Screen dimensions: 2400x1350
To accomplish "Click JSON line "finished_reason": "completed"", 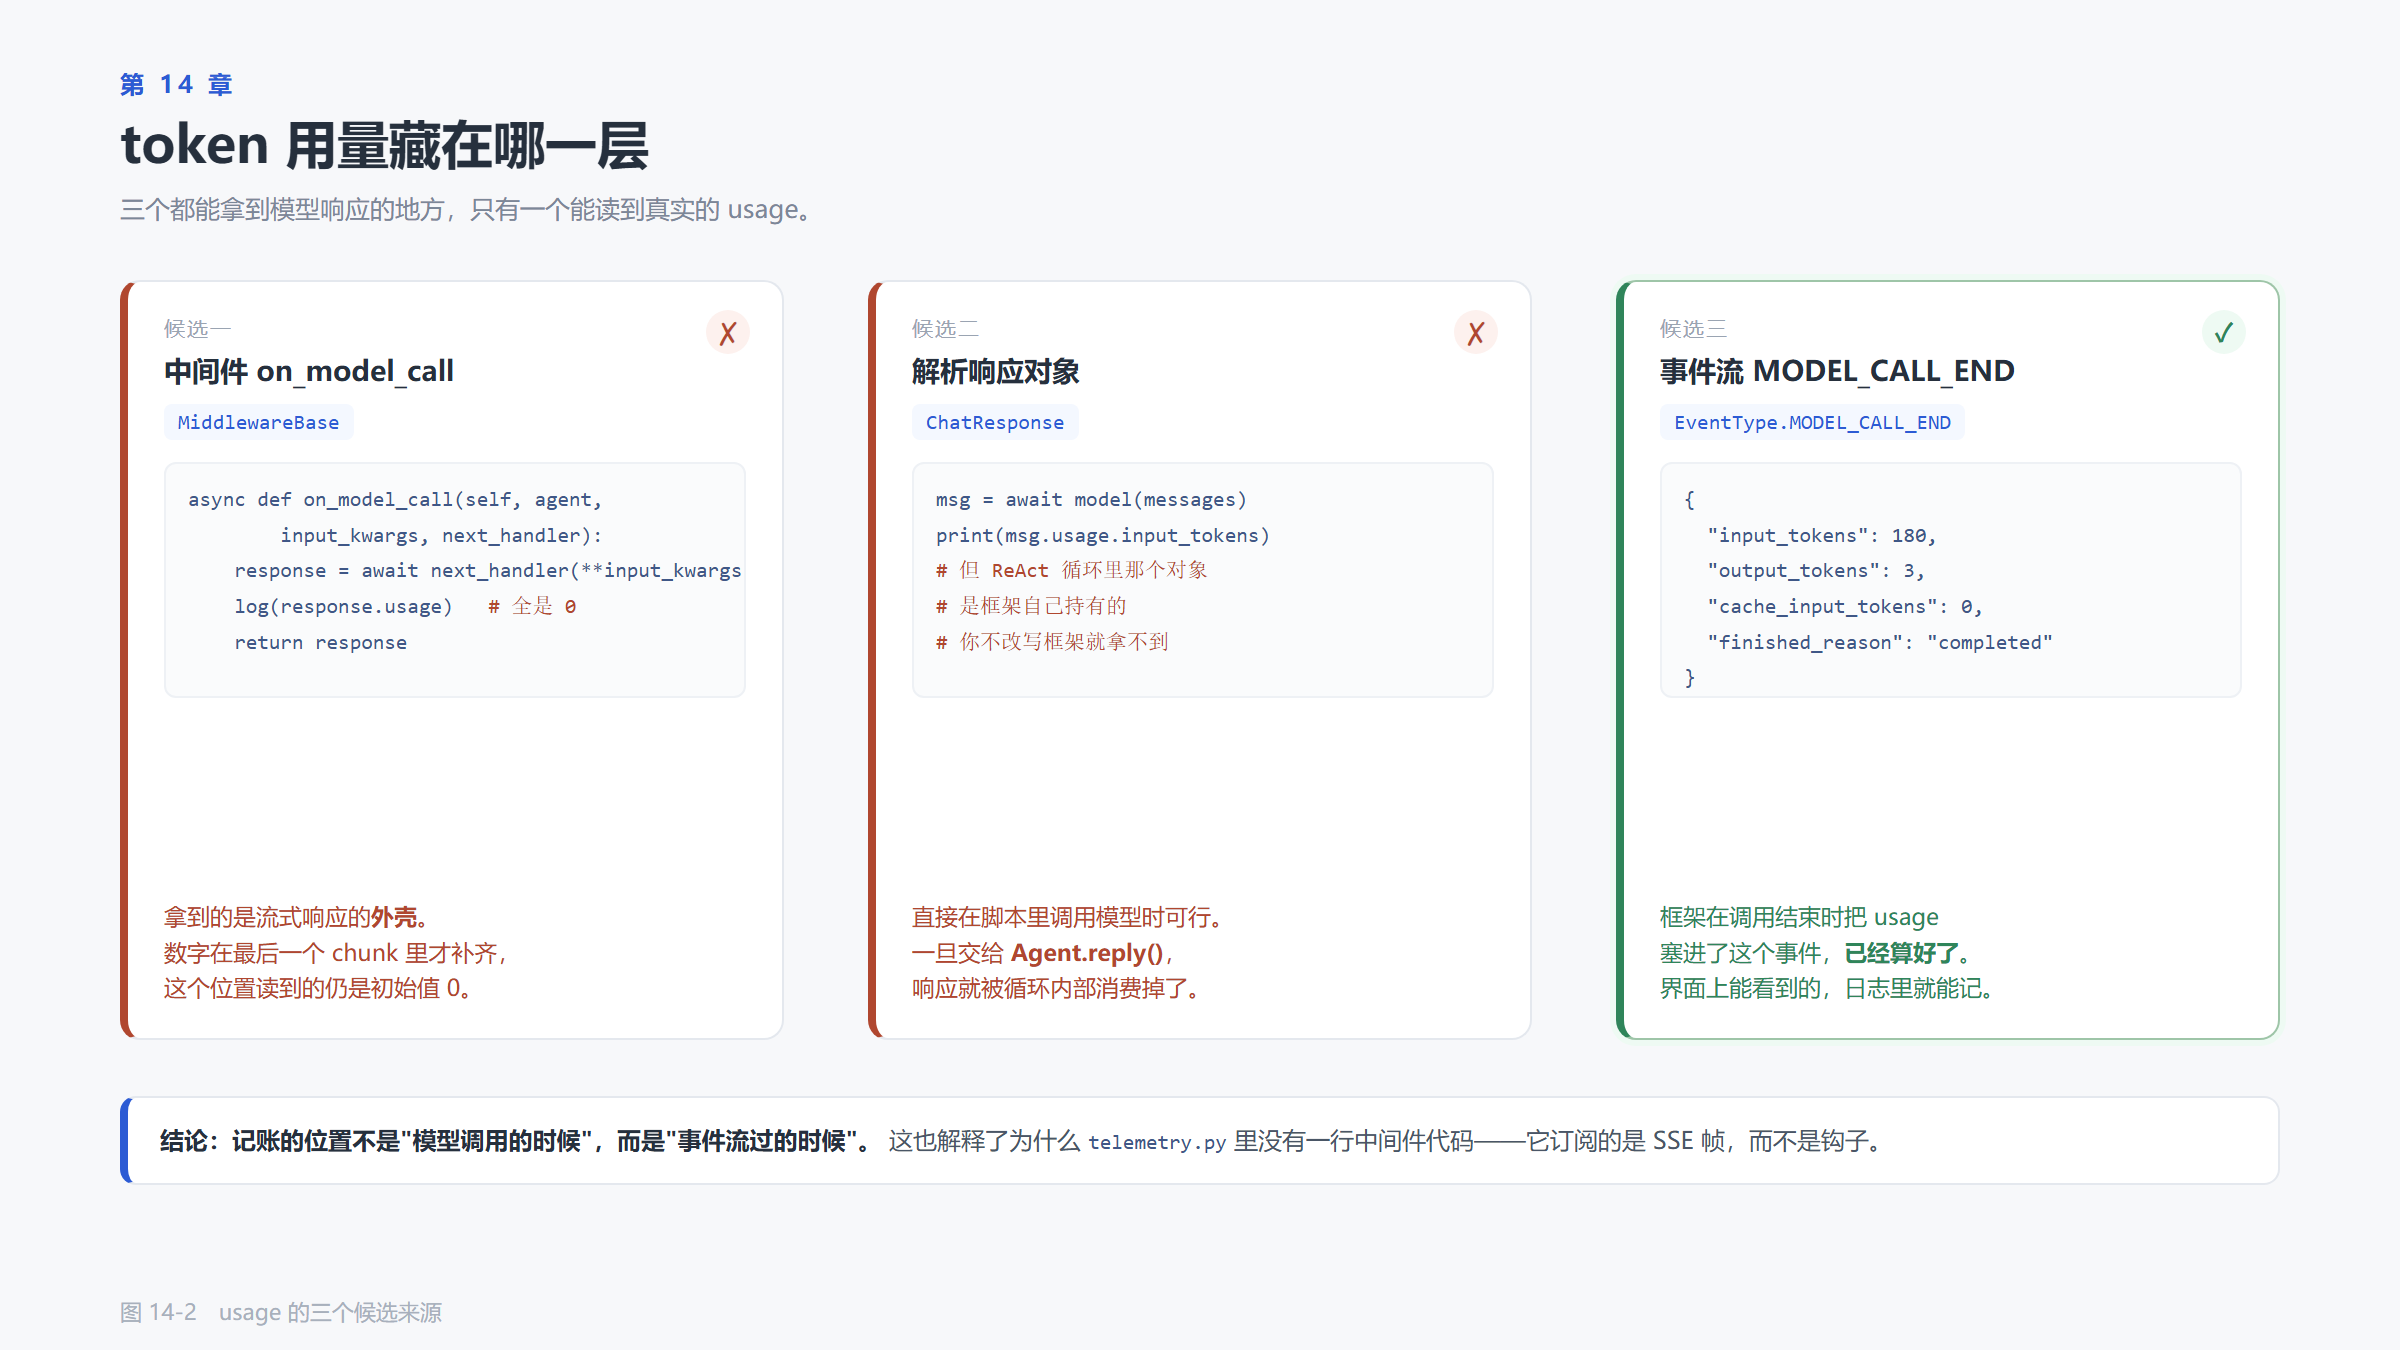I will click(x=1880, y=642).
